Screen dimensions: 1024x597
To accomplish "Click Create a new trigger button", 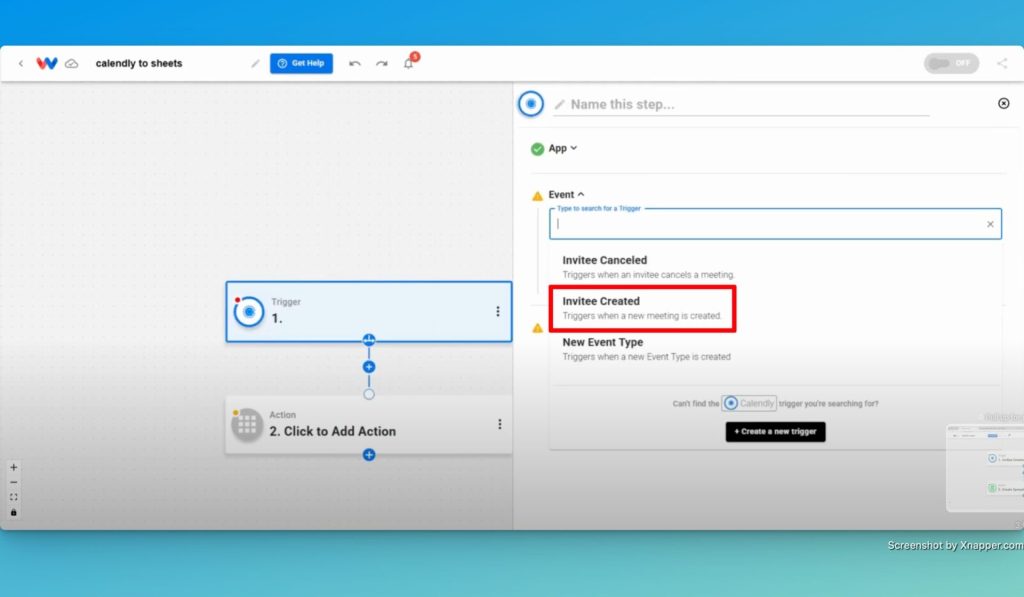I will coord(775,432).
